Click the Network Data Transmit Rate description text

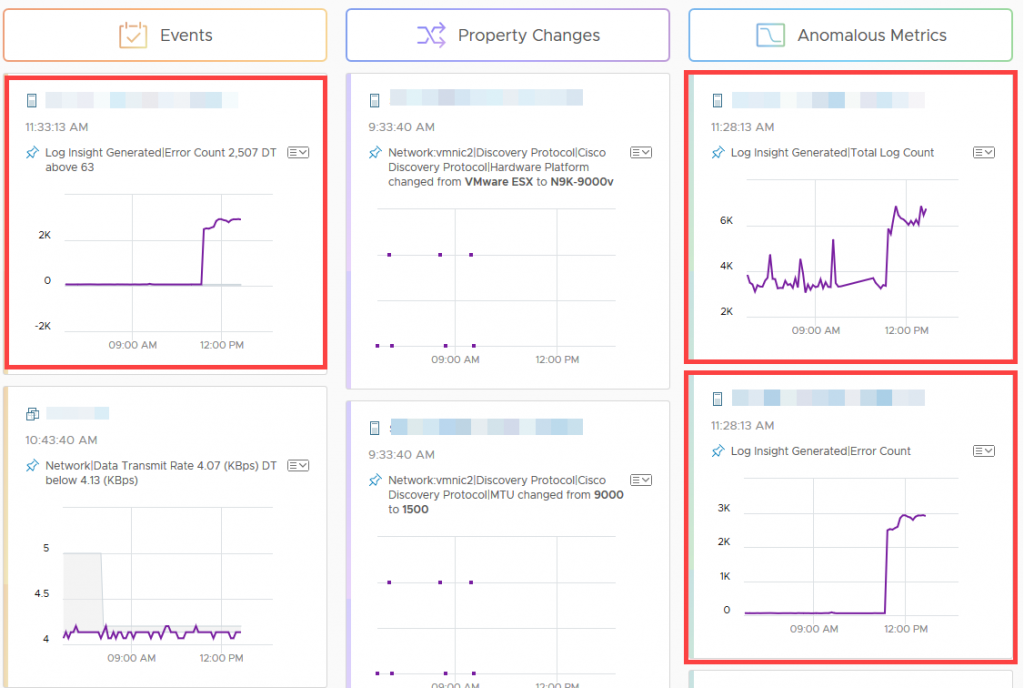[158, 473]
